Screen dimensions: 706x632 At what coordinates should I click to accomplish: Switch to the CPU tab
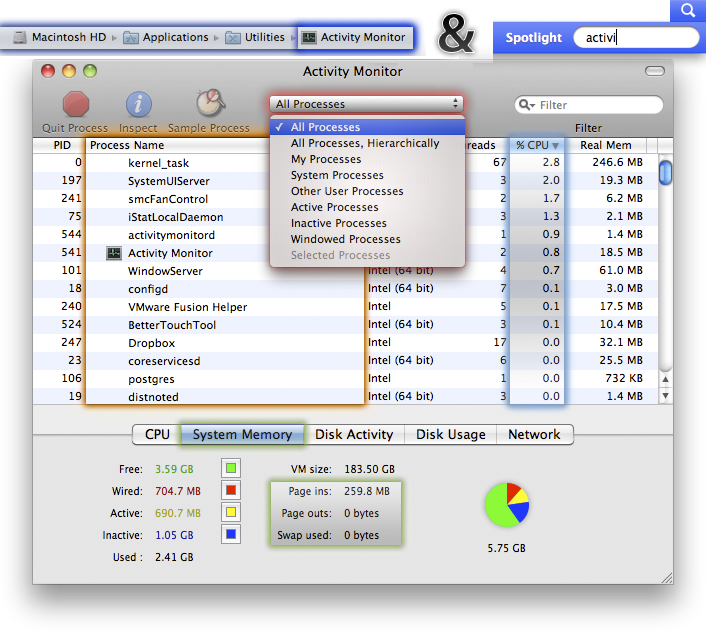[x=157, y=434]
